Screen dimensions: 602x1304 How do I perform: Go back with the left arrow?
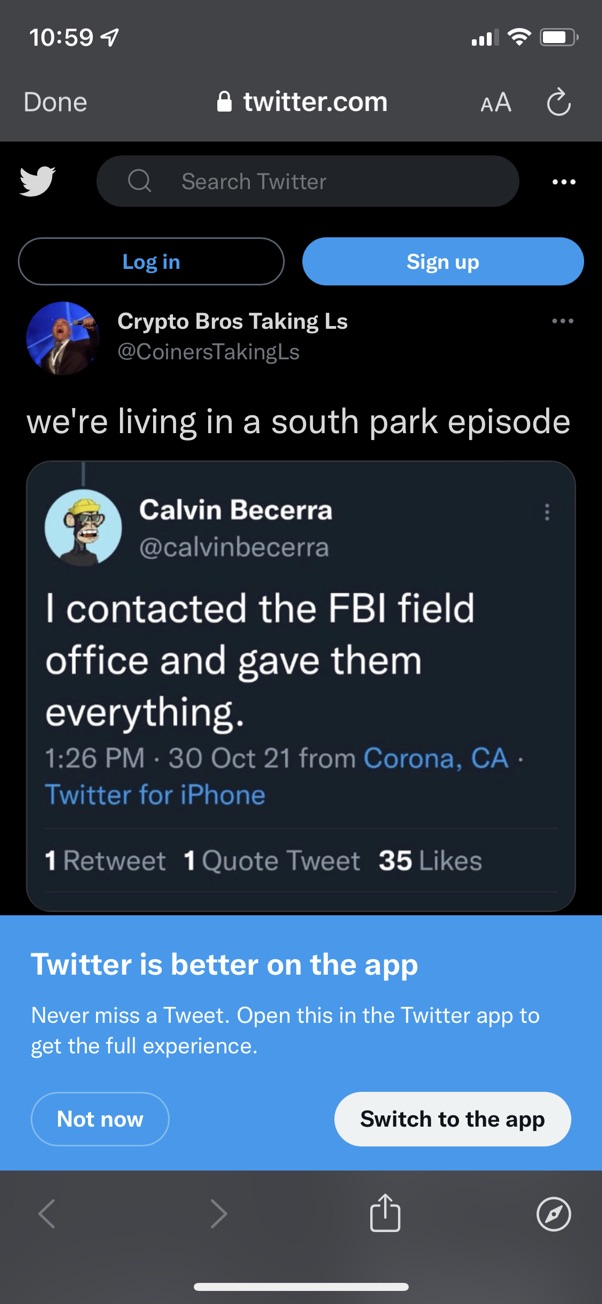coord(46,1214)
